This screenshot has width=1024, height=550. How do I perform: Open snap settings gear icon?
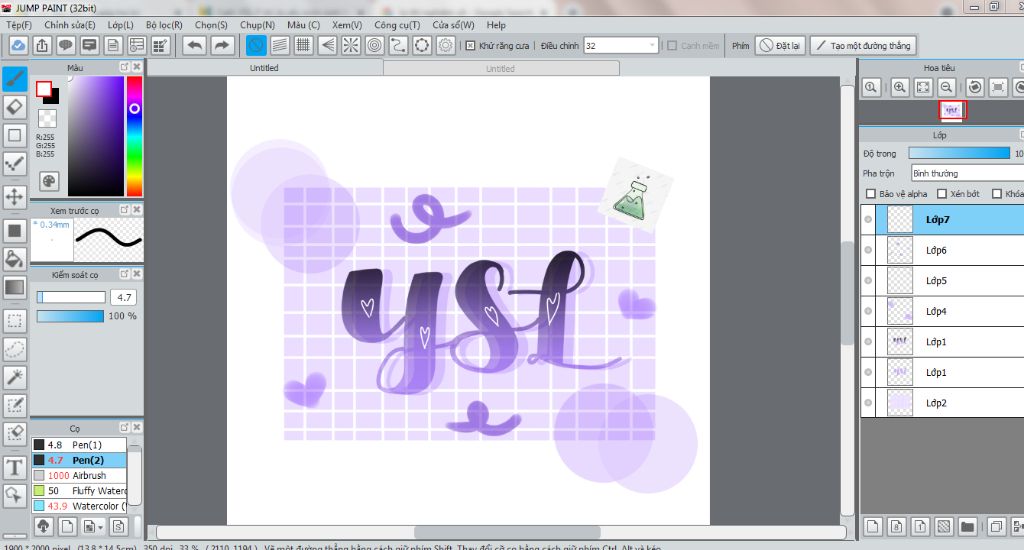445,46
